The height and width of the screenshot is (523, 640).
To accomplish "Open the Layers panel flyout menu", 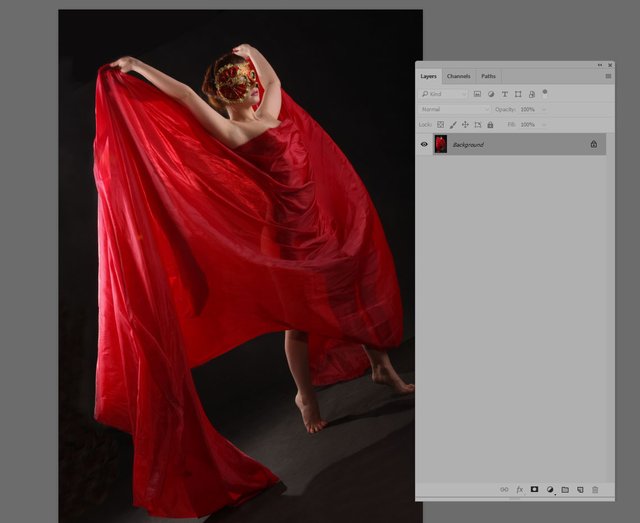I will (608, 76).
